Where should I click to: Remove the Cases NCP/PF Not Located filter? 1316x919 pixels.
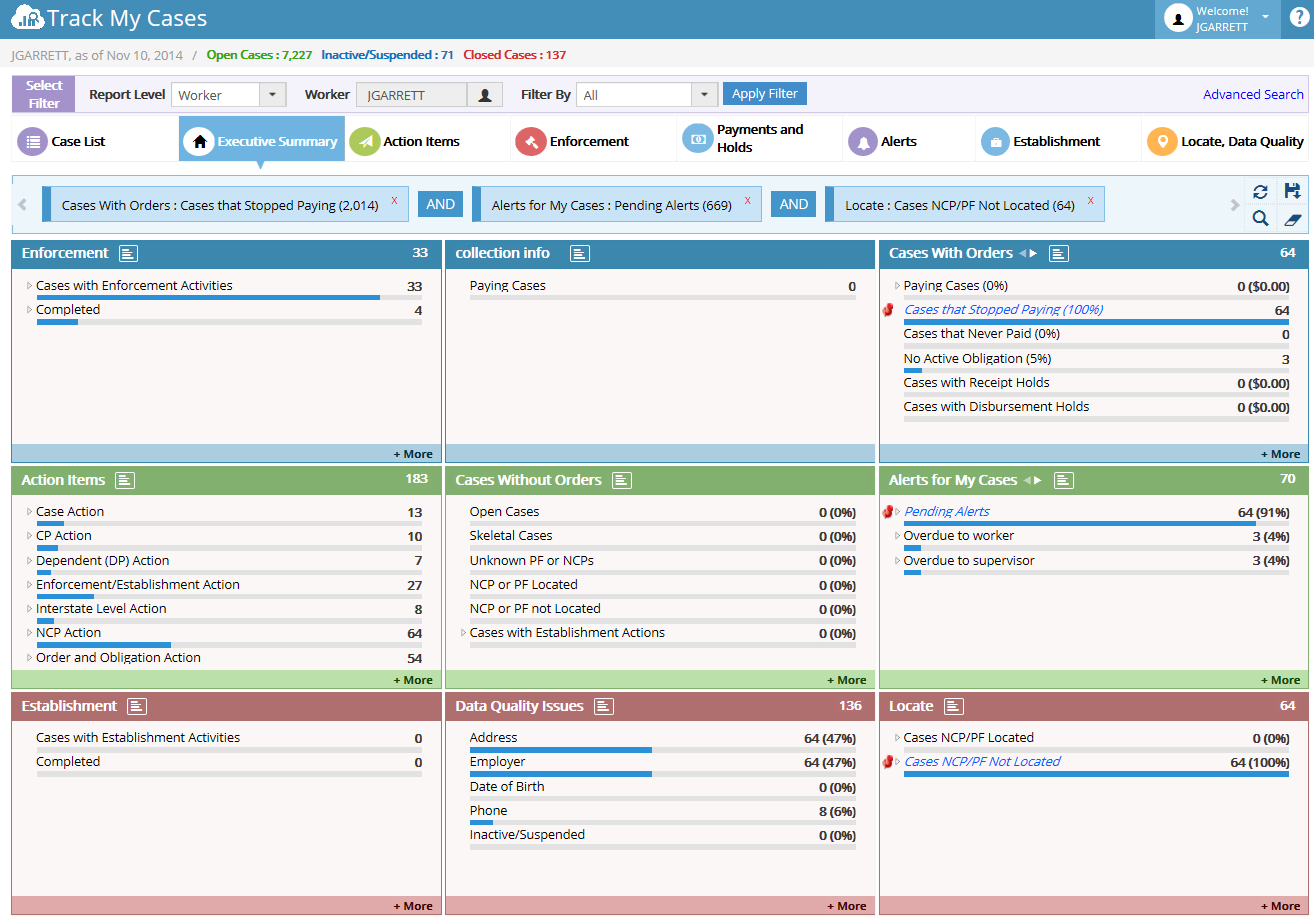[1090, 201]
